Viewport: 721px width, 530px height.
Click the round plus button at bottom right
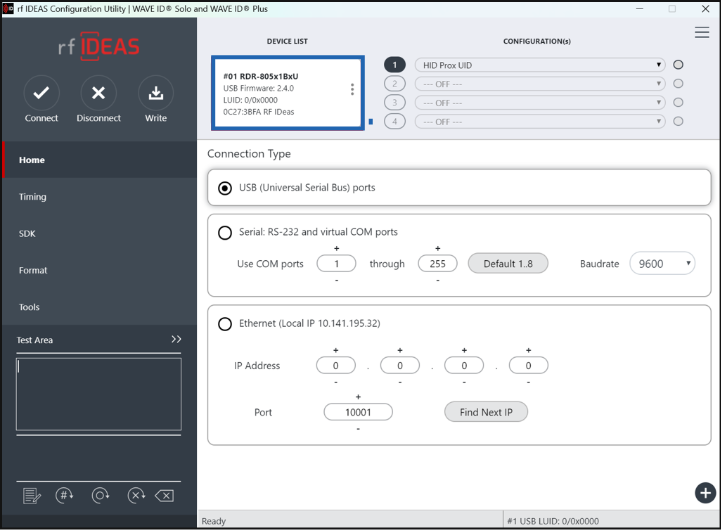[705, 493]
